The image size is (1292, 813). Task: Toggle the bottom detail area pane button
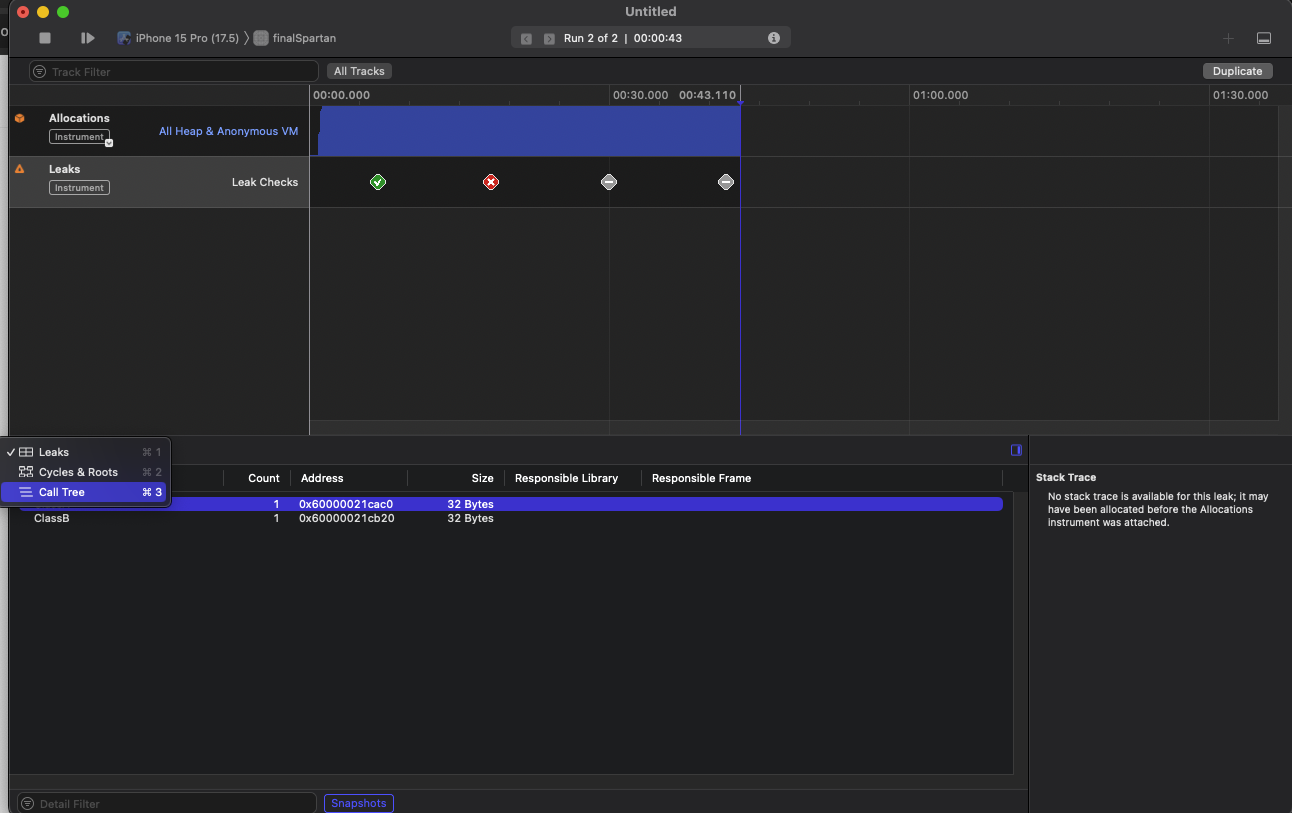1264,38
